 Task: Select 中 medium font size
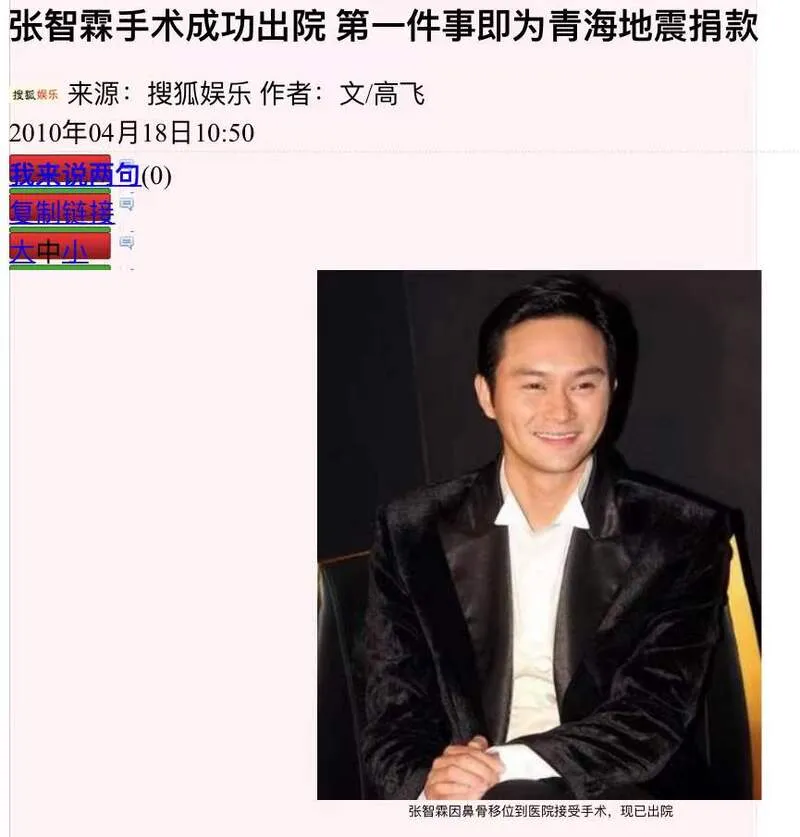coord(48,251)
